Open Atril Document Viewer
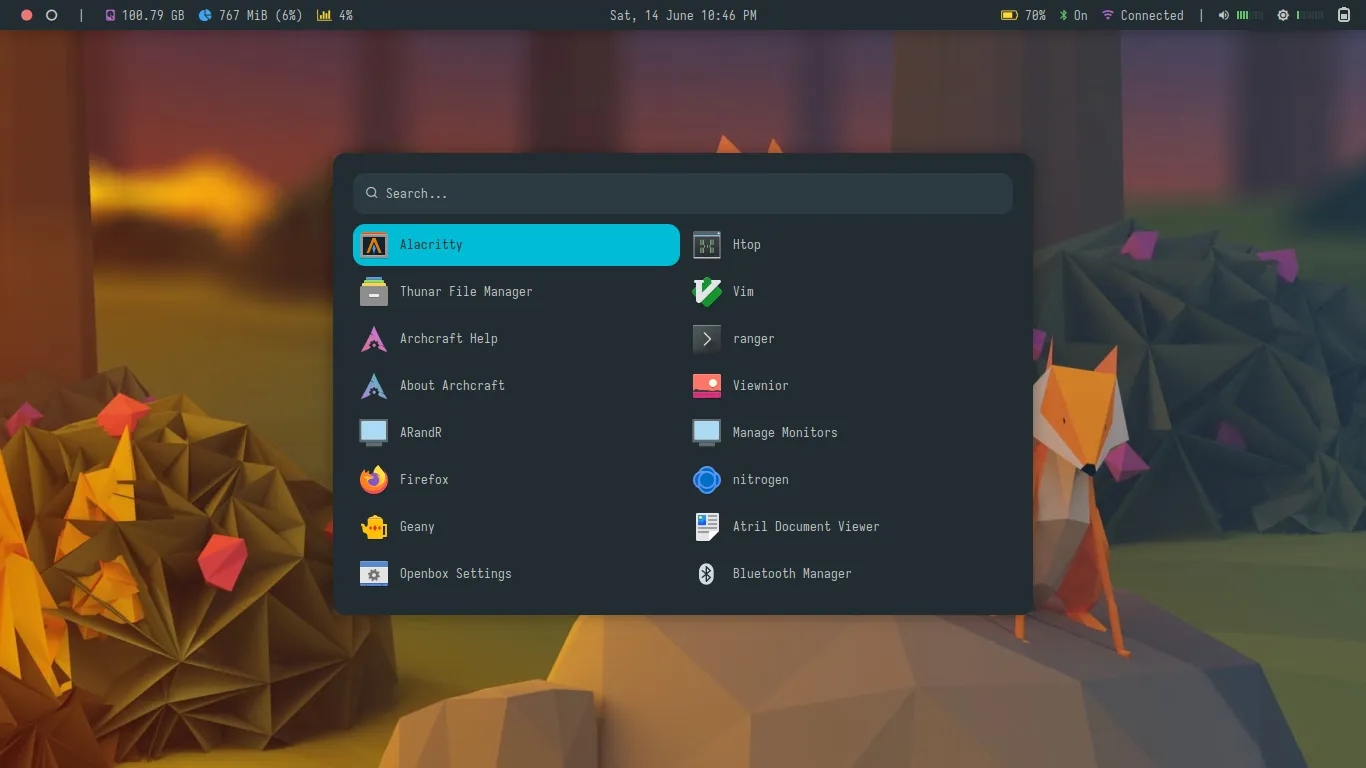The image size is (1366, 768). coord(849,527)
